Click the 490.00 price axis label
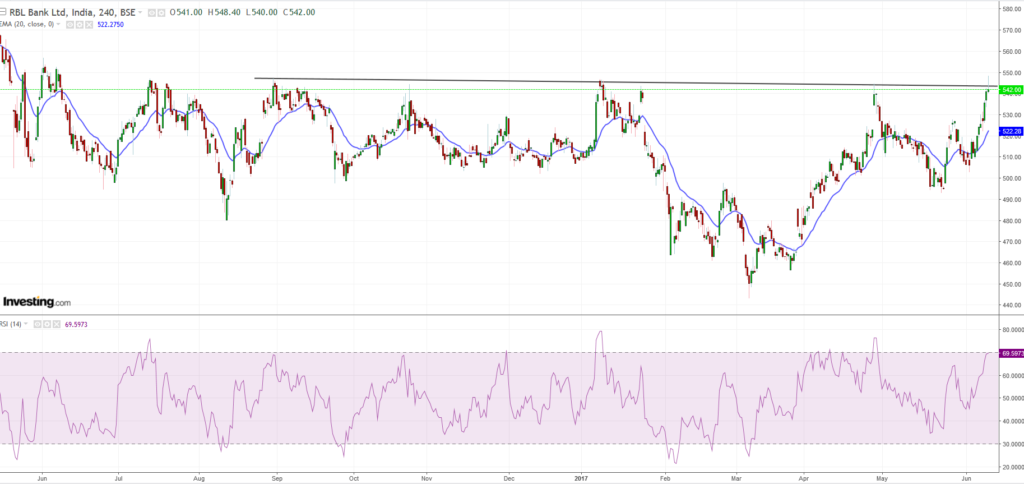Screen dimensions: 1024x484 coord(1010,200)
